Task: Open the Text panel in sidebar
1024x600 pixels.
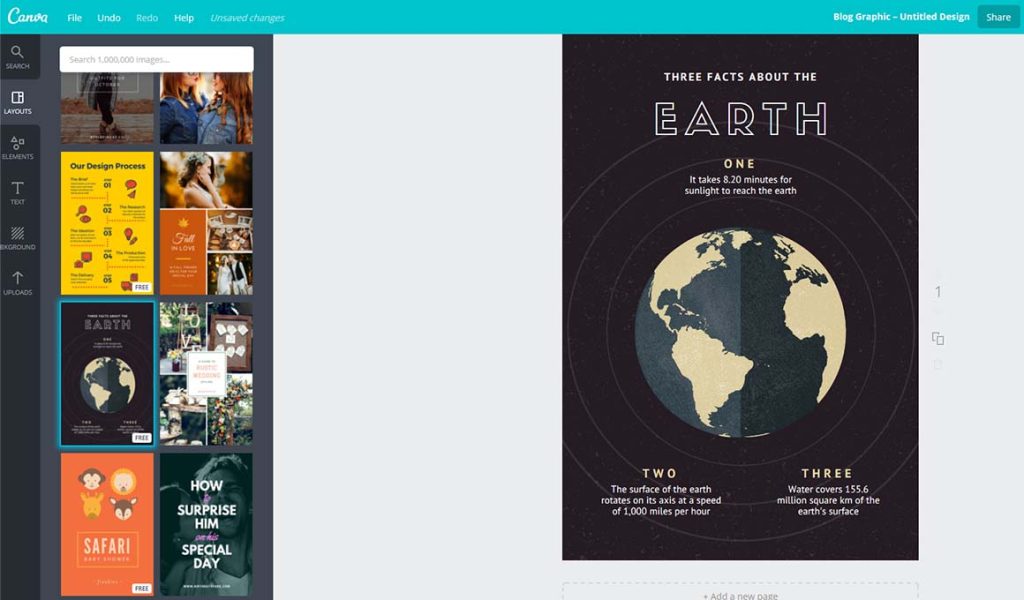Action: click(x=18, y=193)
